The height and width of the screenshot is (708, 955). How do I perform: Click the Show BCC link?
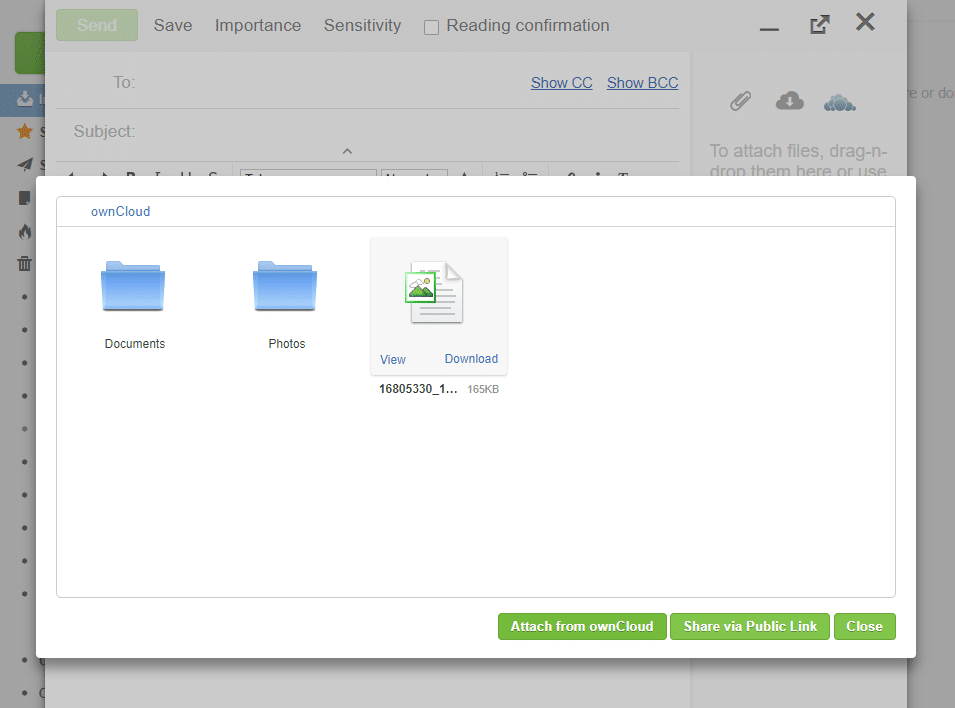pyautogui.click(x=643, y=83)
